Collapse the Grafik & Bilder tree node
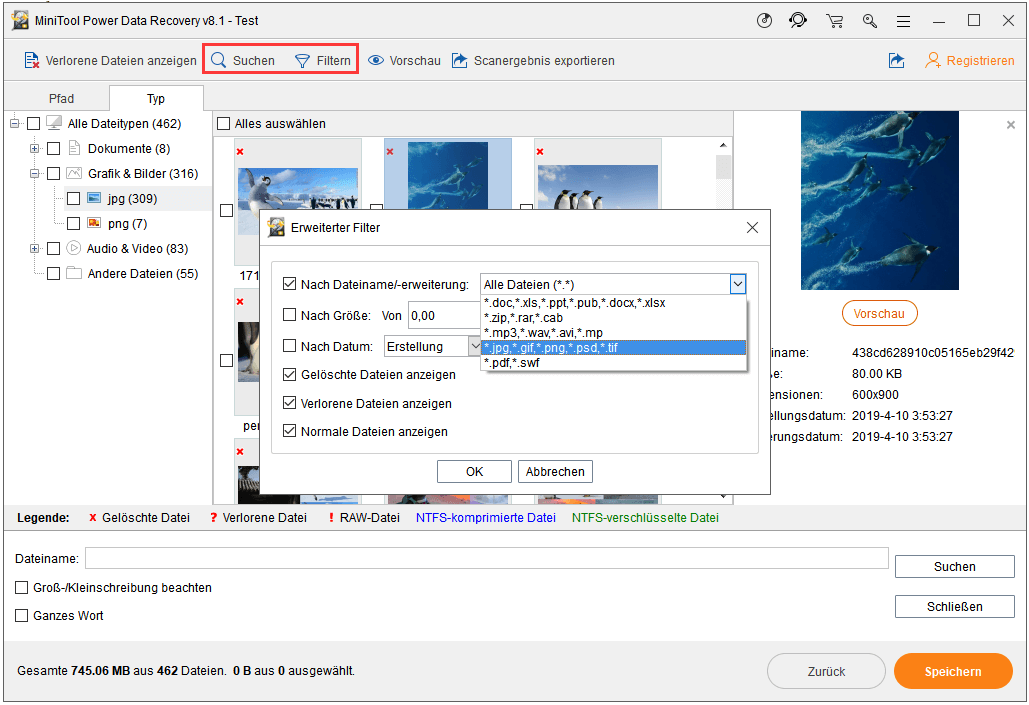The height and width of the screenshot is (705, 1029). pos(34,173)
